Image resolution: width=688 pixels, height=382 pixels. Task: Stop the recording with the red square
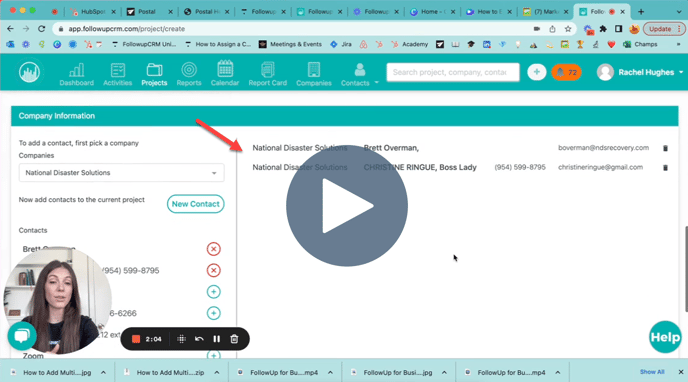(x=136, y=339)
